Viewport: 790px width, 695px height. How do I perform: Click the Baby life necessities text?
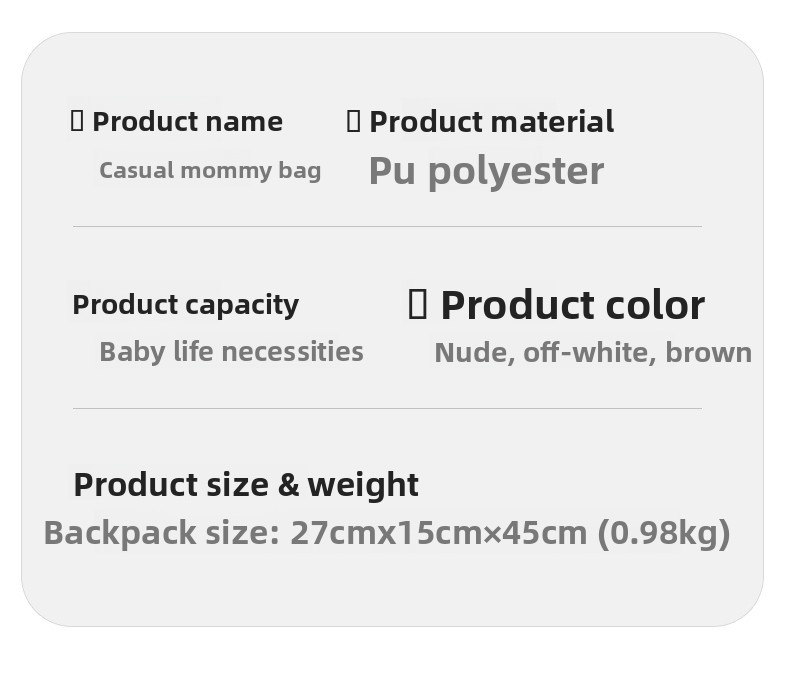pyautogui.click(x=231, y=352)
